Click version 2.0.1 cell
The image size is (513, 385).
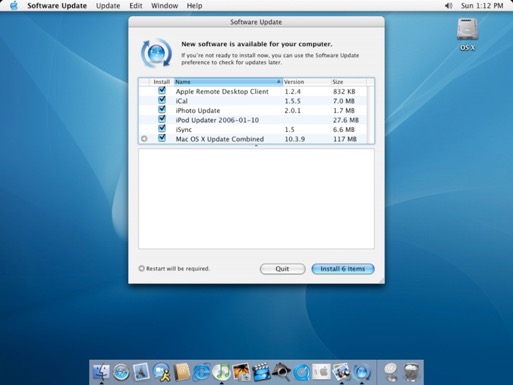click(292, 110)
